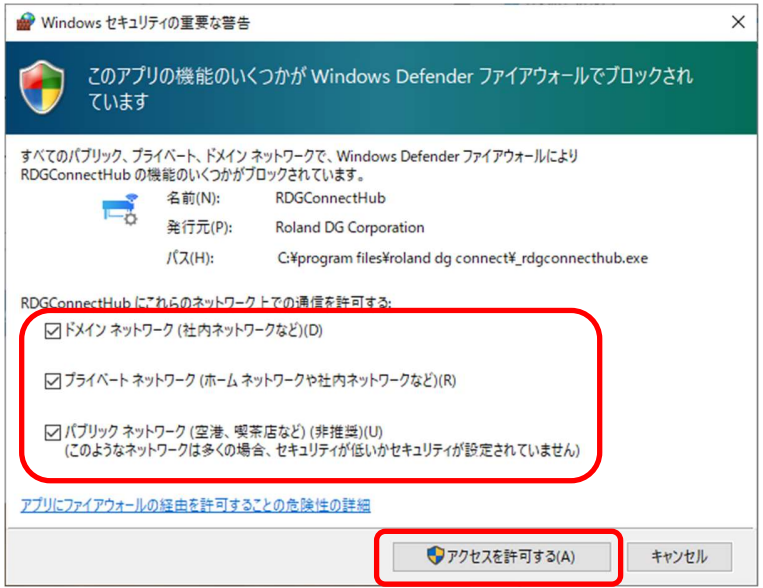
Task: Click the public network security warning note
Action: point(322,450)
